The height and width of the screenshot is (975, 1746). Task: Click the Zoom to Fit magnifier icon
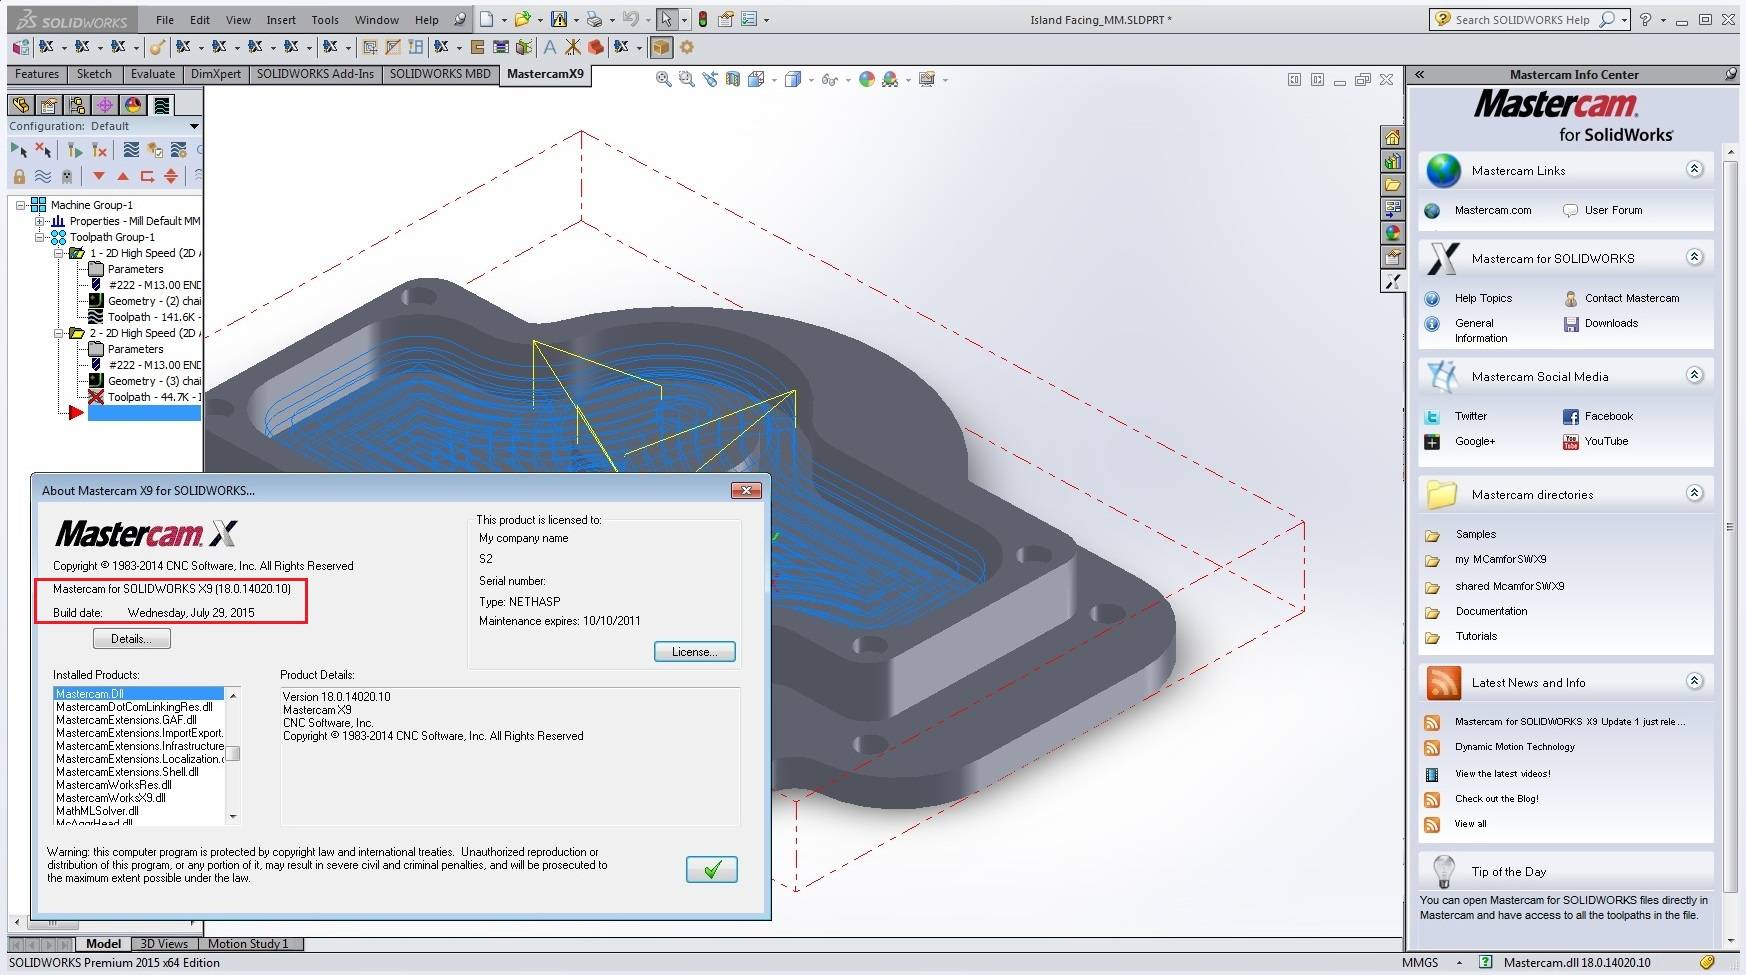point(663,79)
